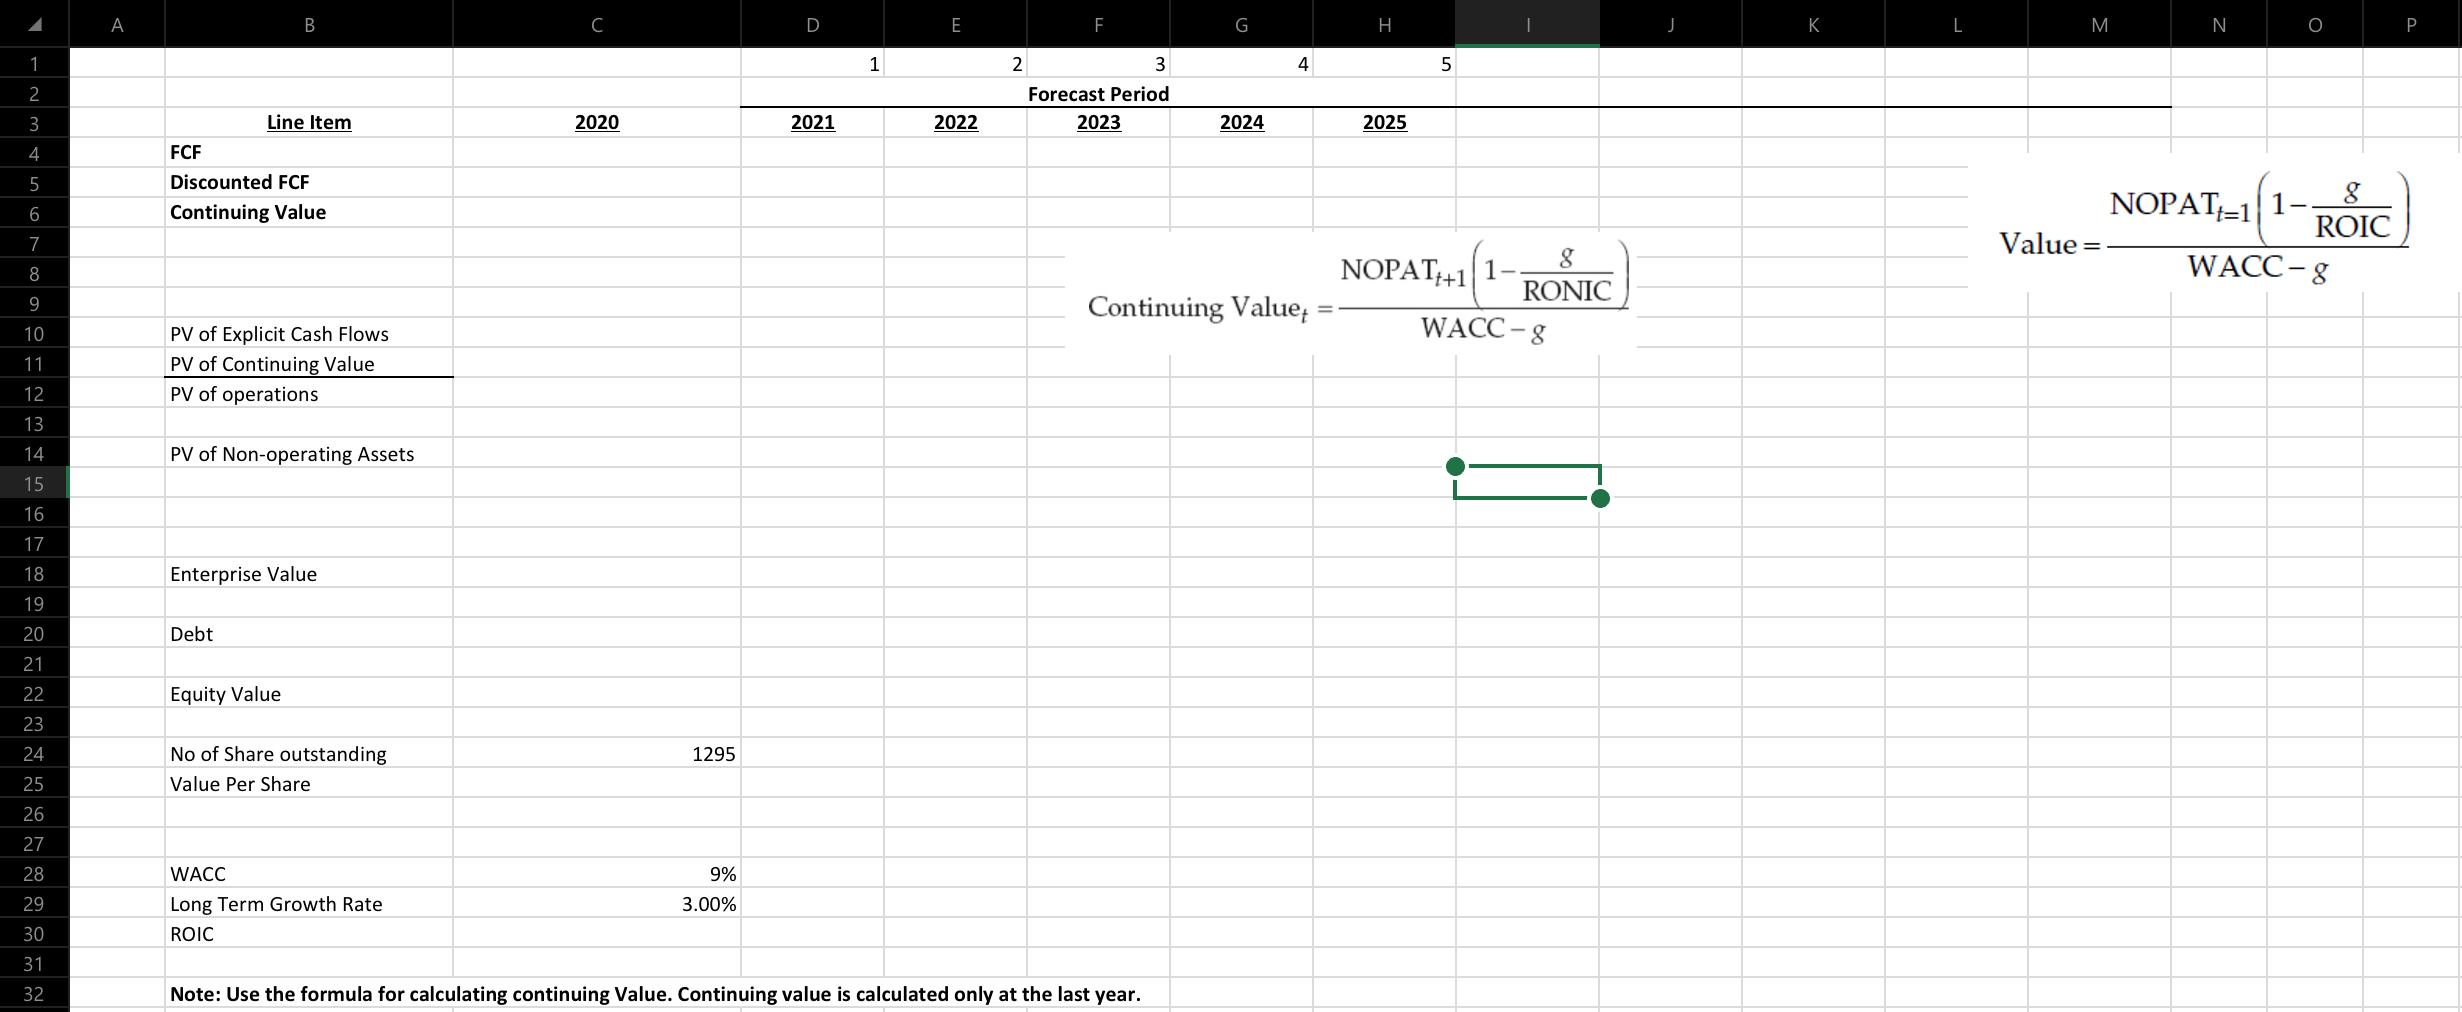Select 'PV of Non-operating Assets' cell
The height and width of the screenshot is (1012, 2462).
tap(309, 453)
